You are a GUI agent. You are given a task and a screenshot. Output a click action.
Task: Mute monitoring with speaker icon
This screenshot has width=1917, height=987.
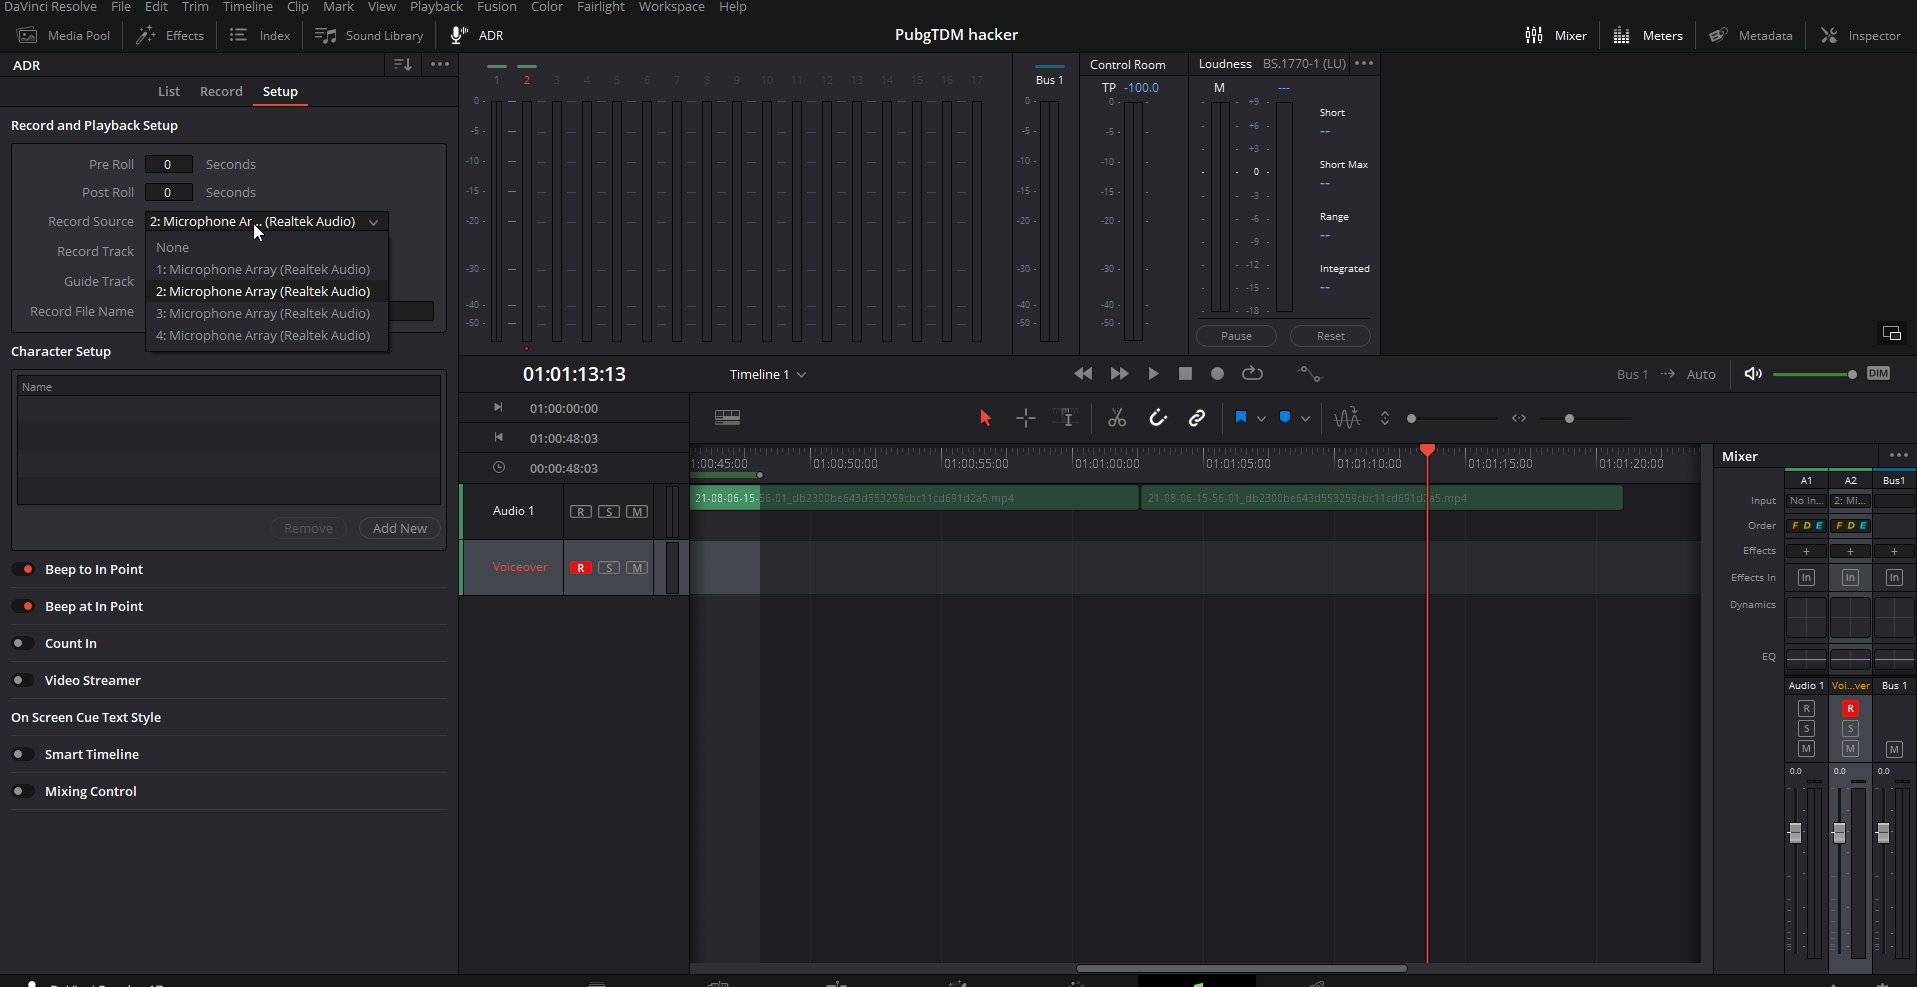tap(1753, 374)
